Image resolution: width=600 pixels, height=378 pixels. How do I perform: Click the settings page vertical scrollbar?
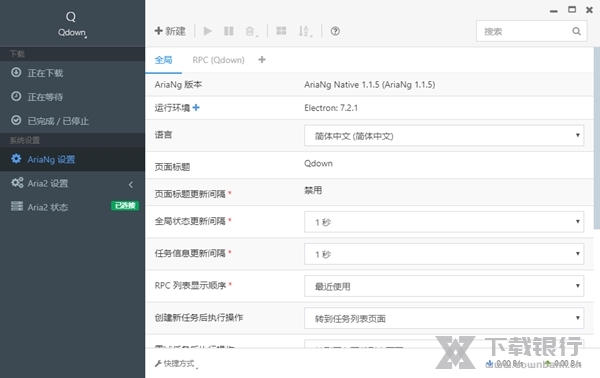click(597, 138)
